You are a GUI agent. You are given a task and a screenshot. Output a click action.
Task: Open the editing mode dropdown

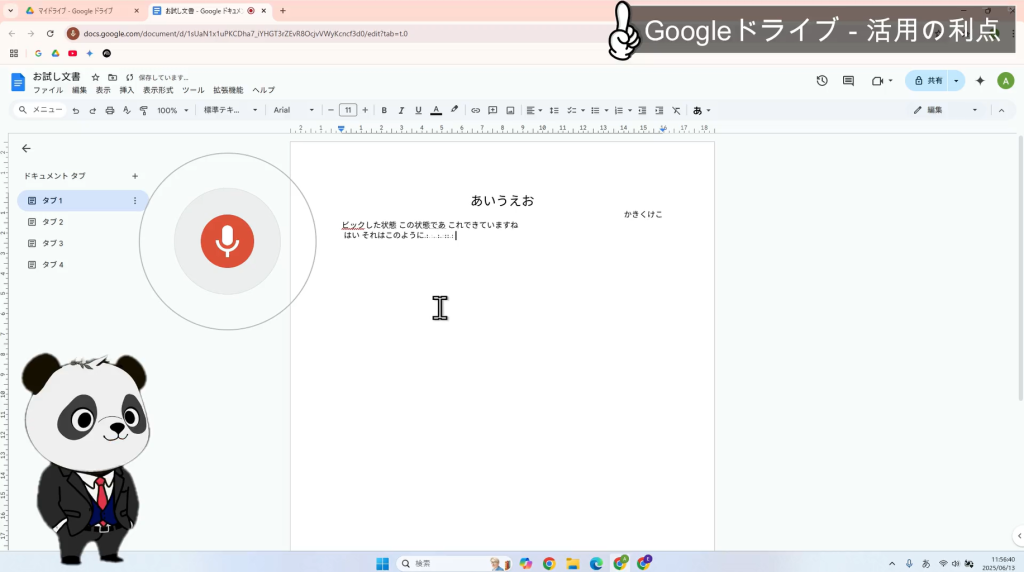(946, 110)
